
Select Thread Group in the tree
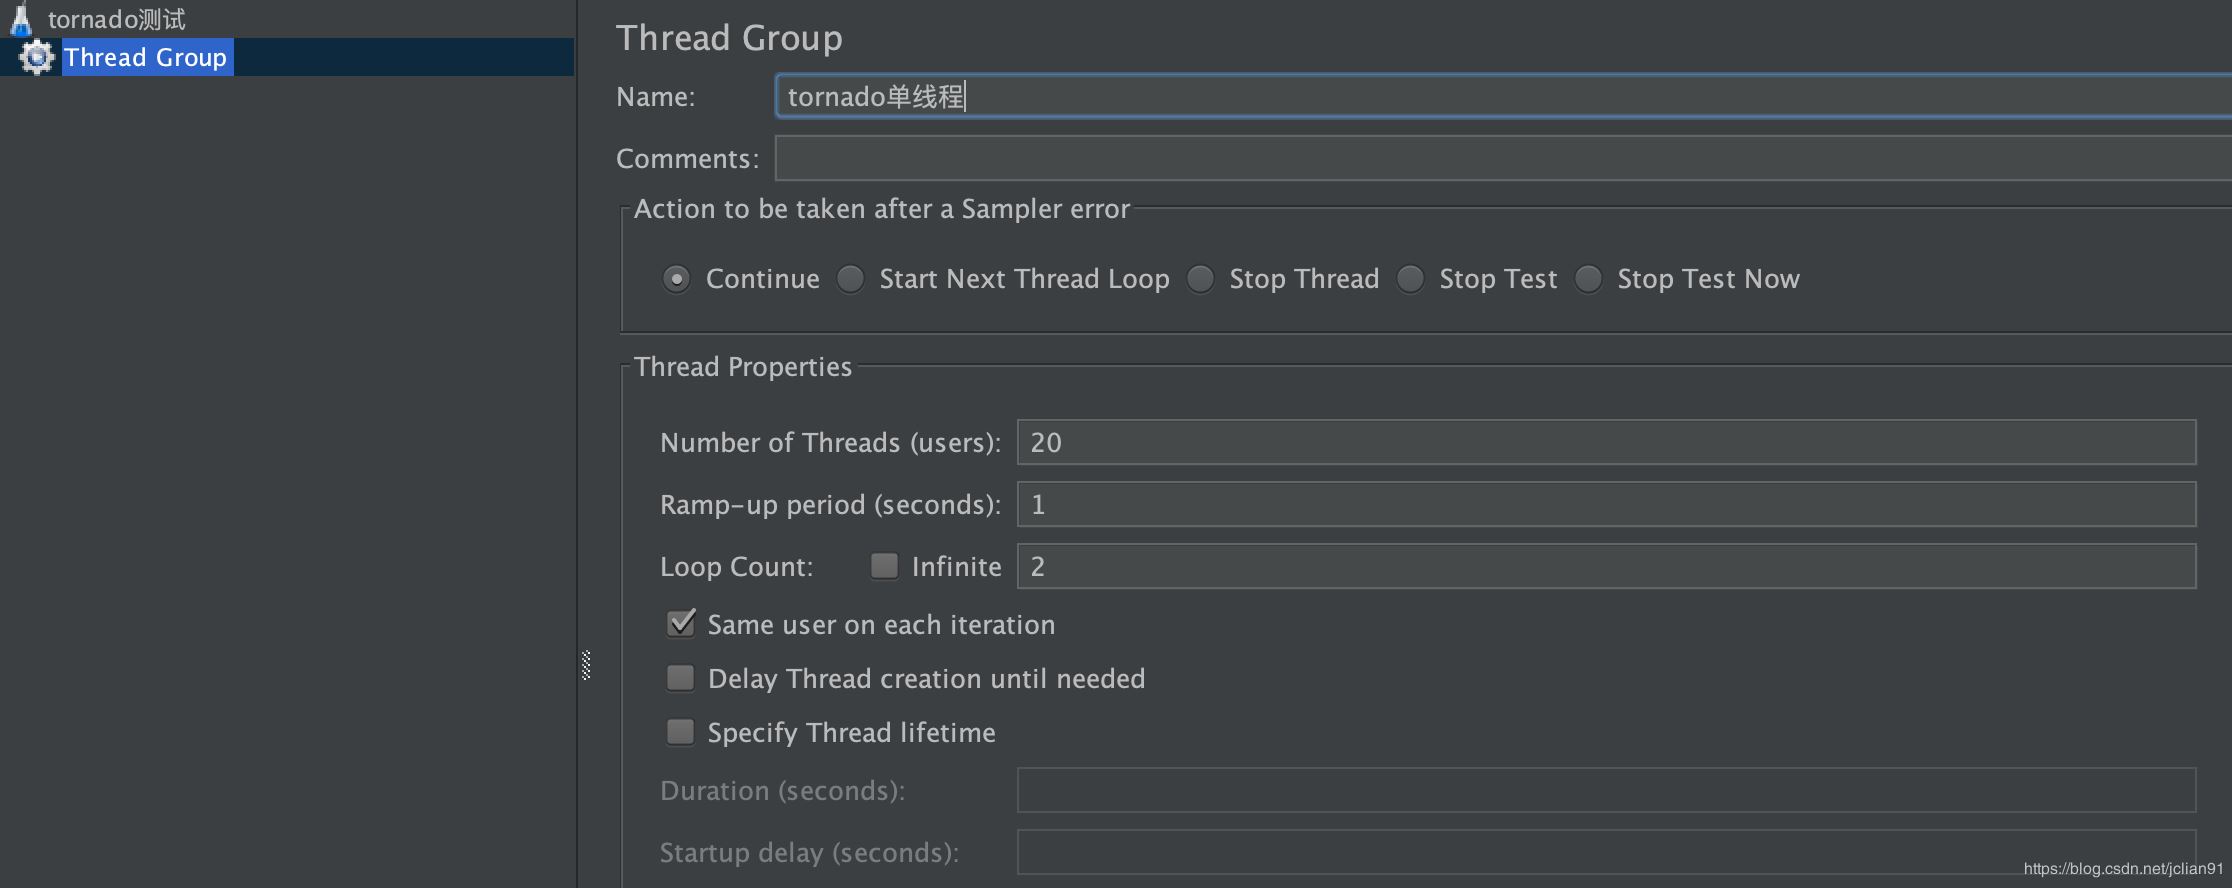coord(146,57)
